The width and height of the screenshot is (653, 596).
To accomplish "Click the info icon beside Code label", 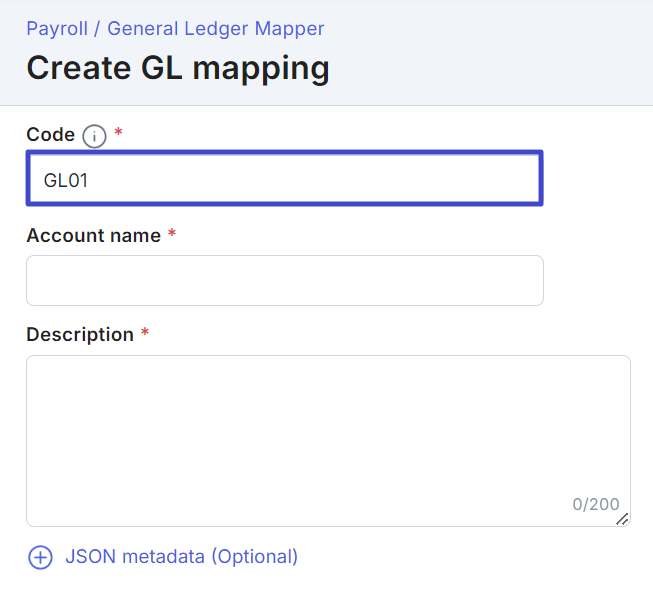I will coord(94,136).
